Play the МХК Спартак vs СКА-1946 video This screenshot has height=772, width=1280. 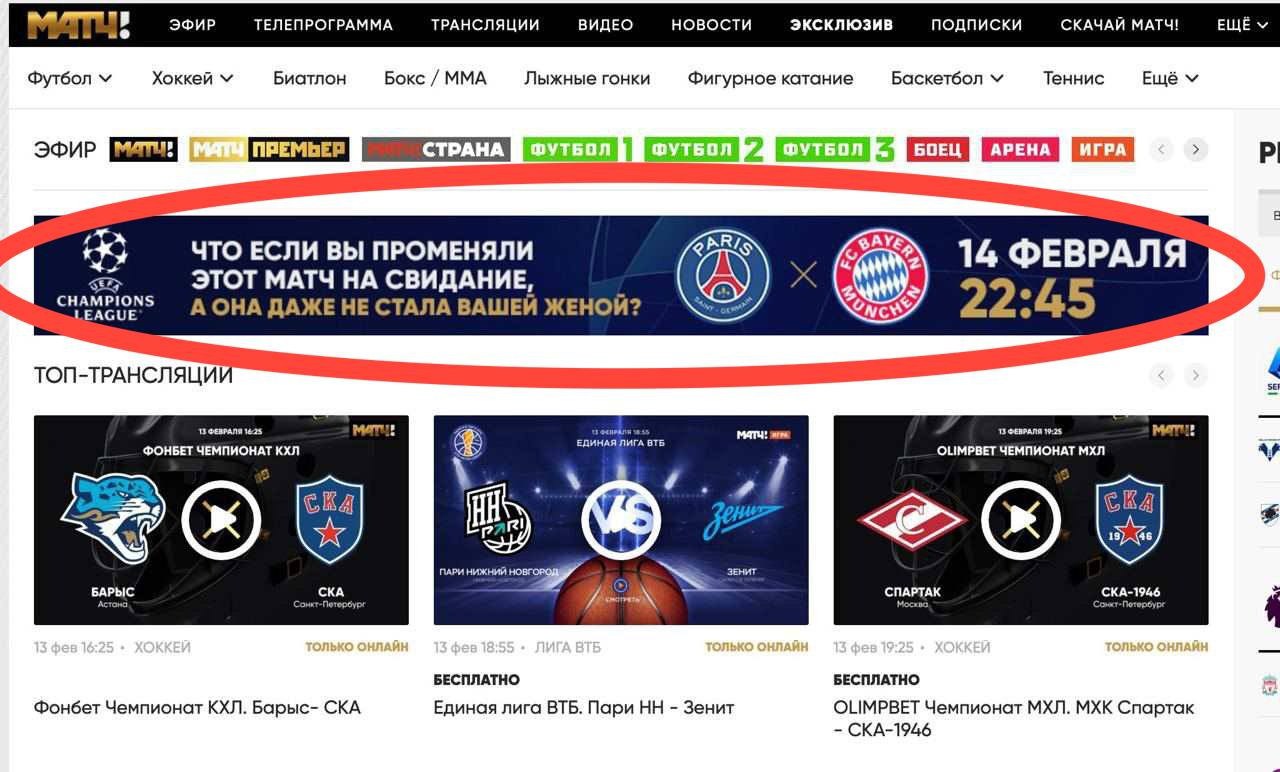pyautogui.click(x=1020, y=520)
